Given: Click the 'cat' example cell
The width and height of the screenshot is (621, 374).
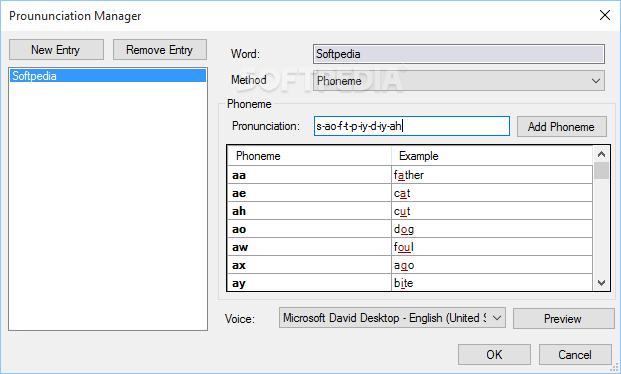Looking at the screenshot, I should [492, 193].
